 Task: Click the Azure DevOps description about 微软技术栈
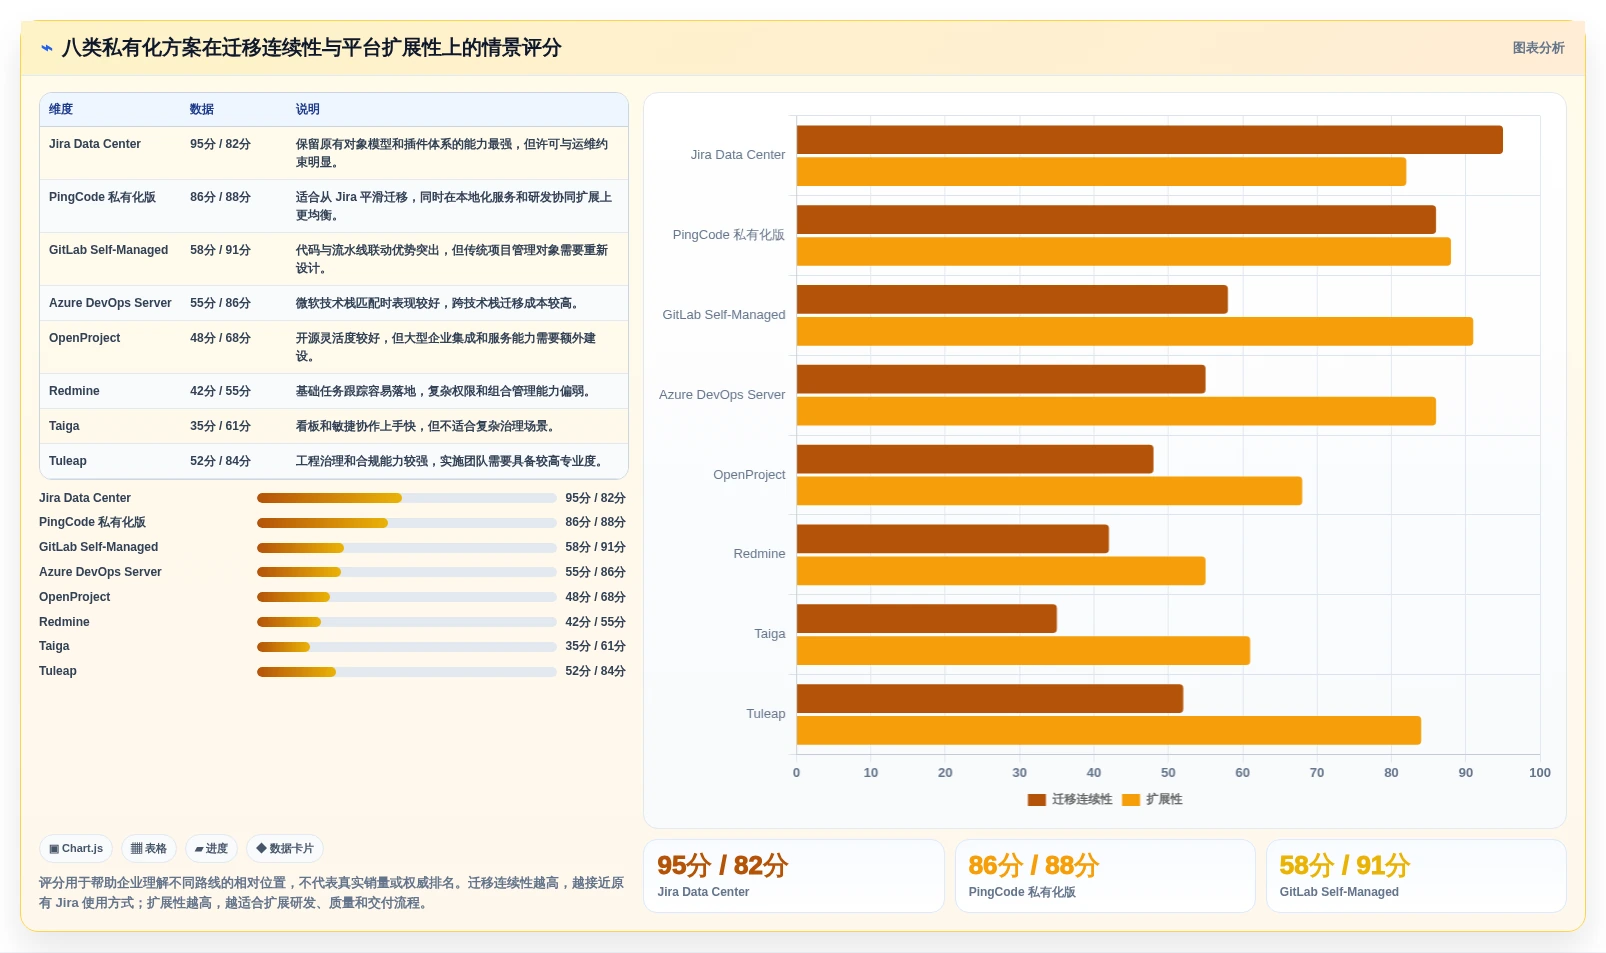439,303
